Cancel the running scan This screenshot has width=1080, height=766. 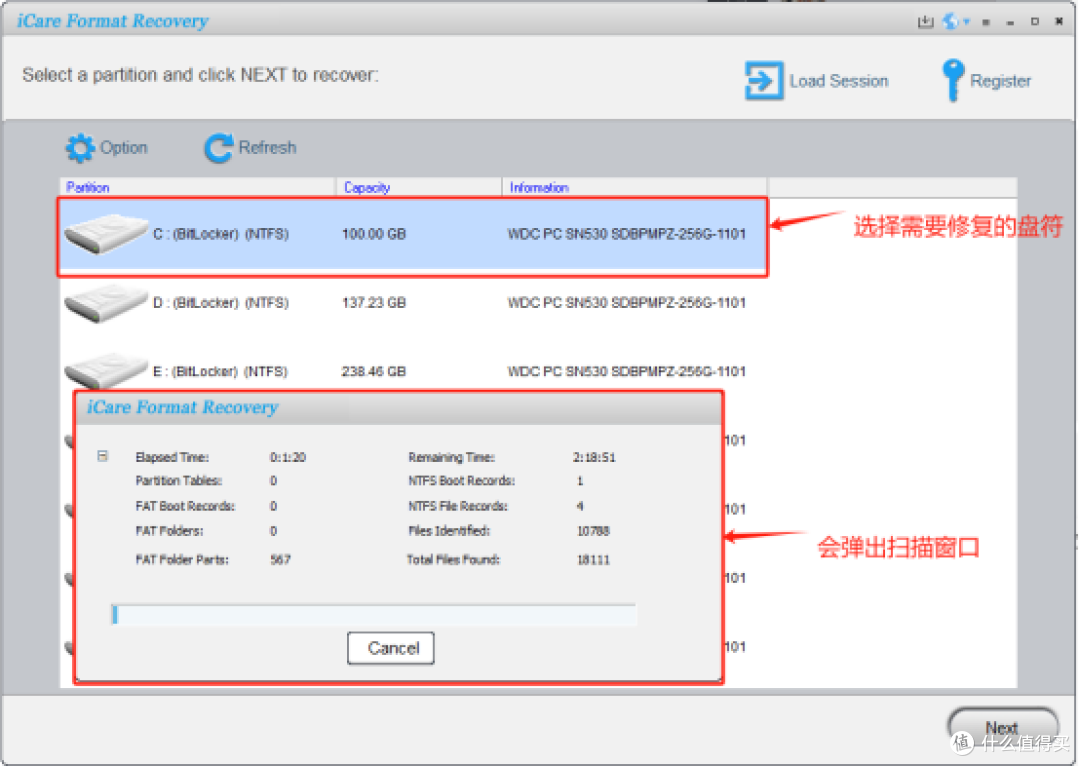click(x=391, y=648)
